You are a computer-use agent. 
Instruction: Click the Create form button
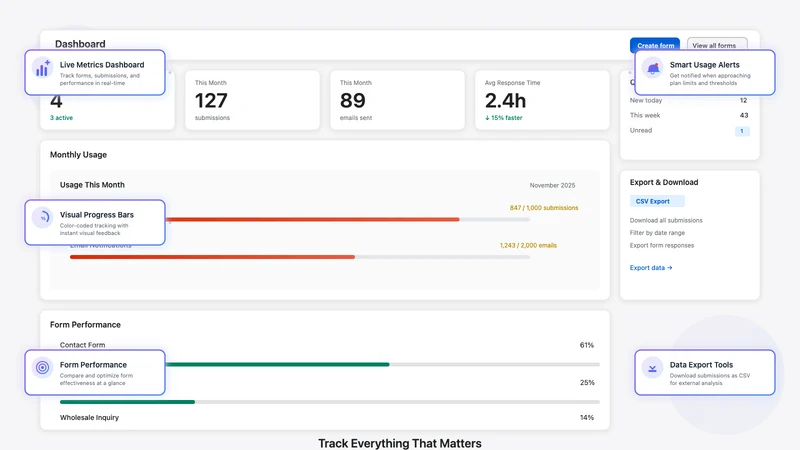[655, 45]
